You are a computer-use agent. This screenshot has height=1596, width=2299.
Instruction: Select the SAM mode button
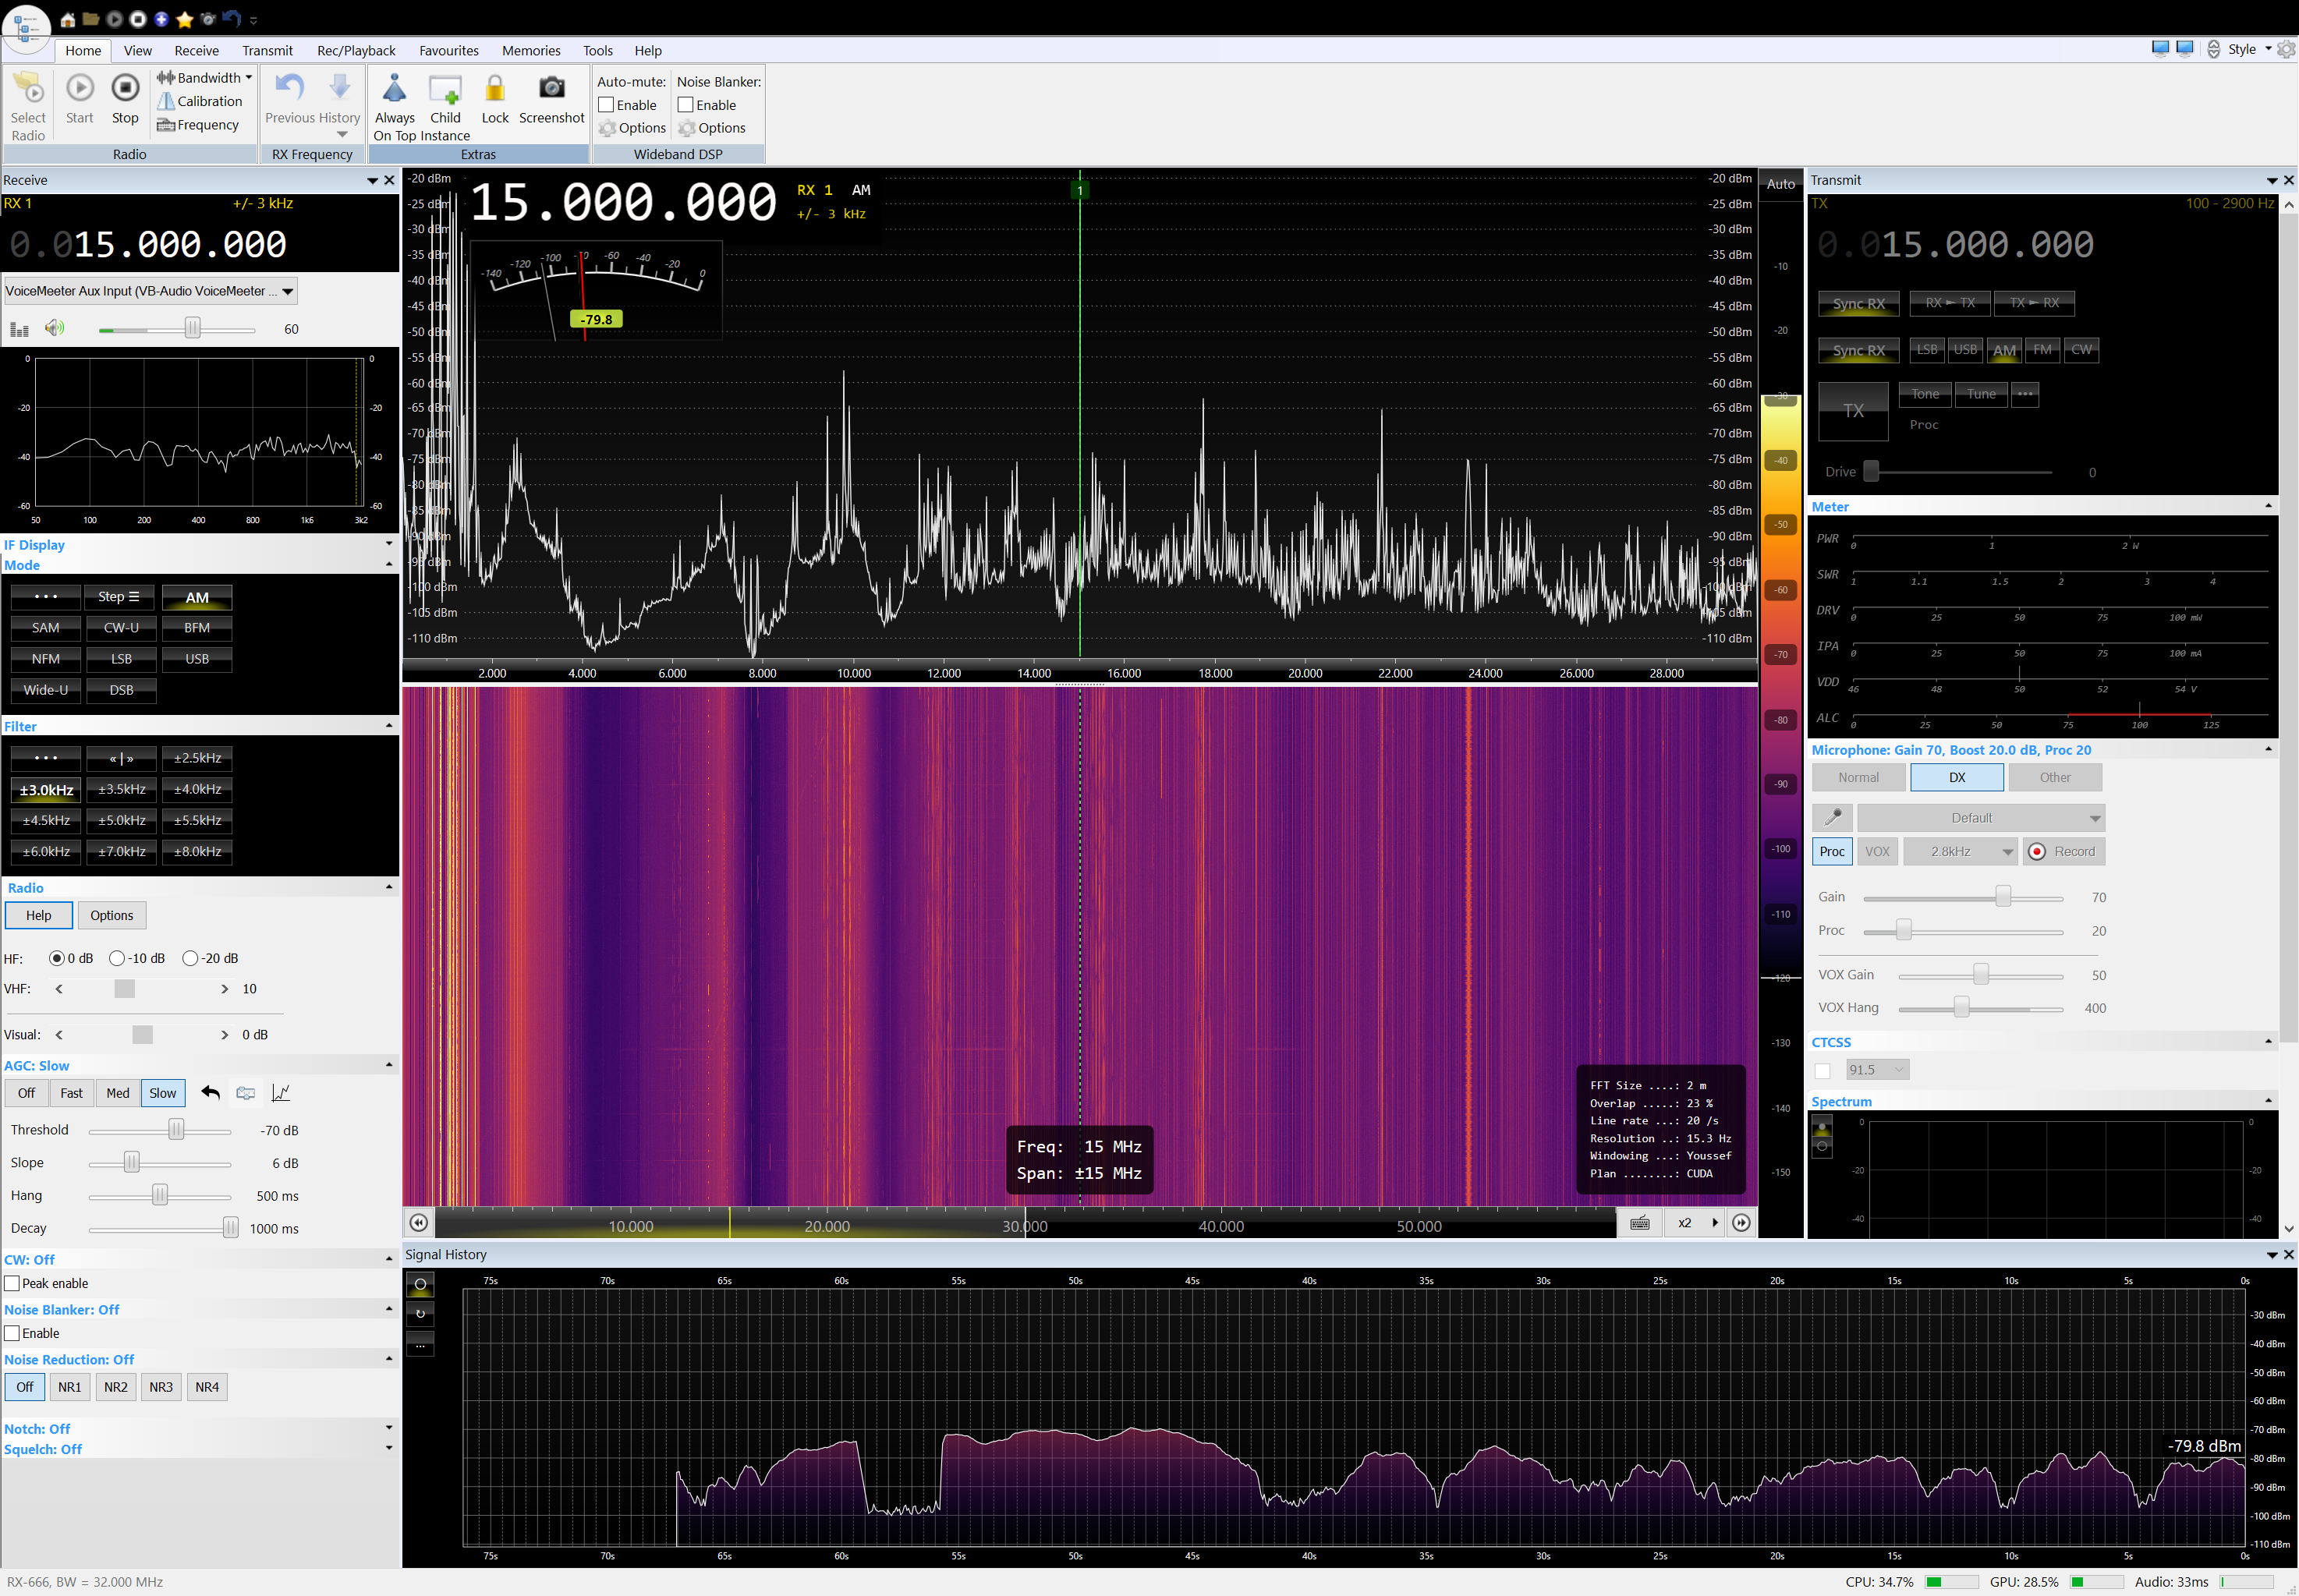point(46,628)
